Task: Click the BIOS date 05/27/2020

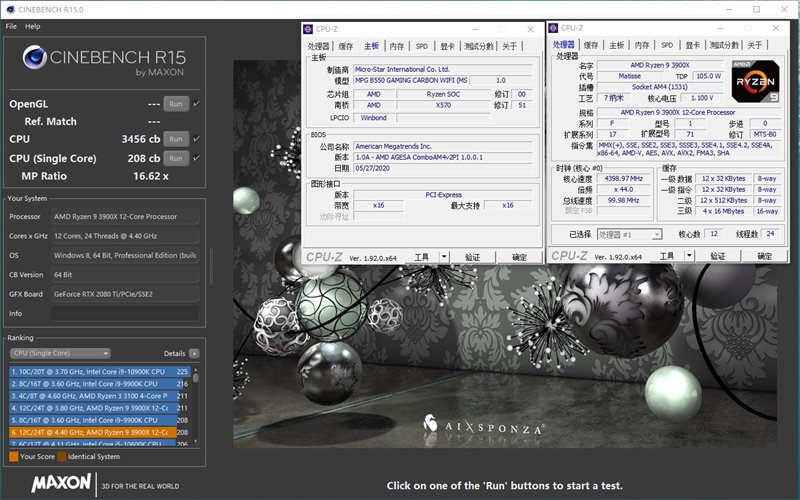Action: (443, 168)
